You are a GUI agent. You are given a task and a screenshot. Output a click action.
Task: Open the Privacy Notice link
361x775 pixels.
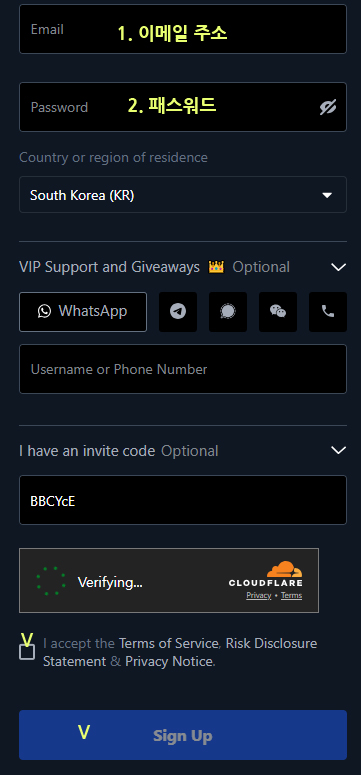(169, 661)
